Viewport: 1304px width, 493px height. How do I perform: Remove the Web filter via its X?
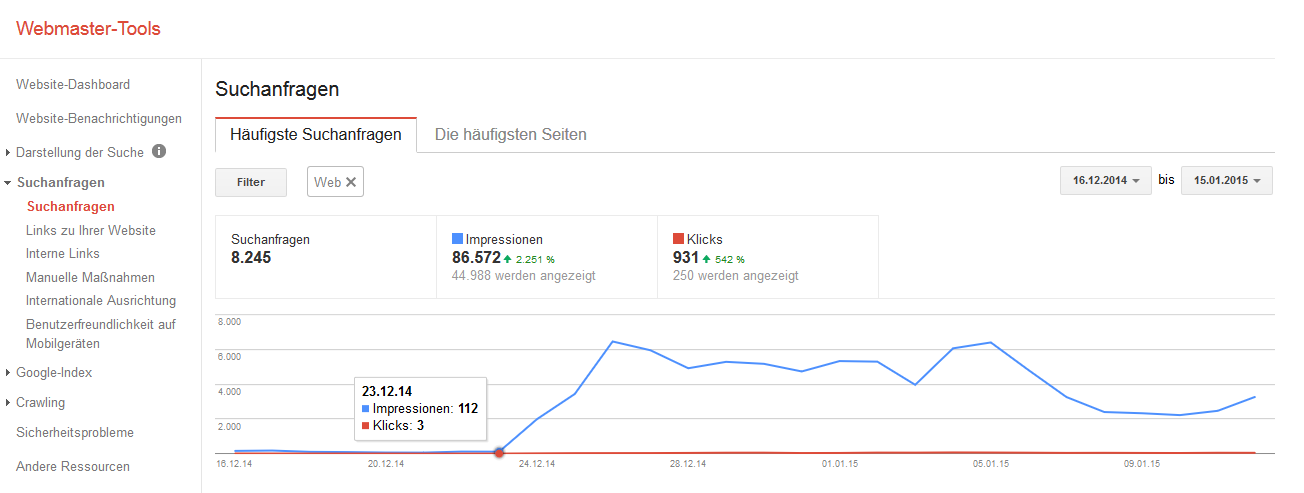(351, 182)
